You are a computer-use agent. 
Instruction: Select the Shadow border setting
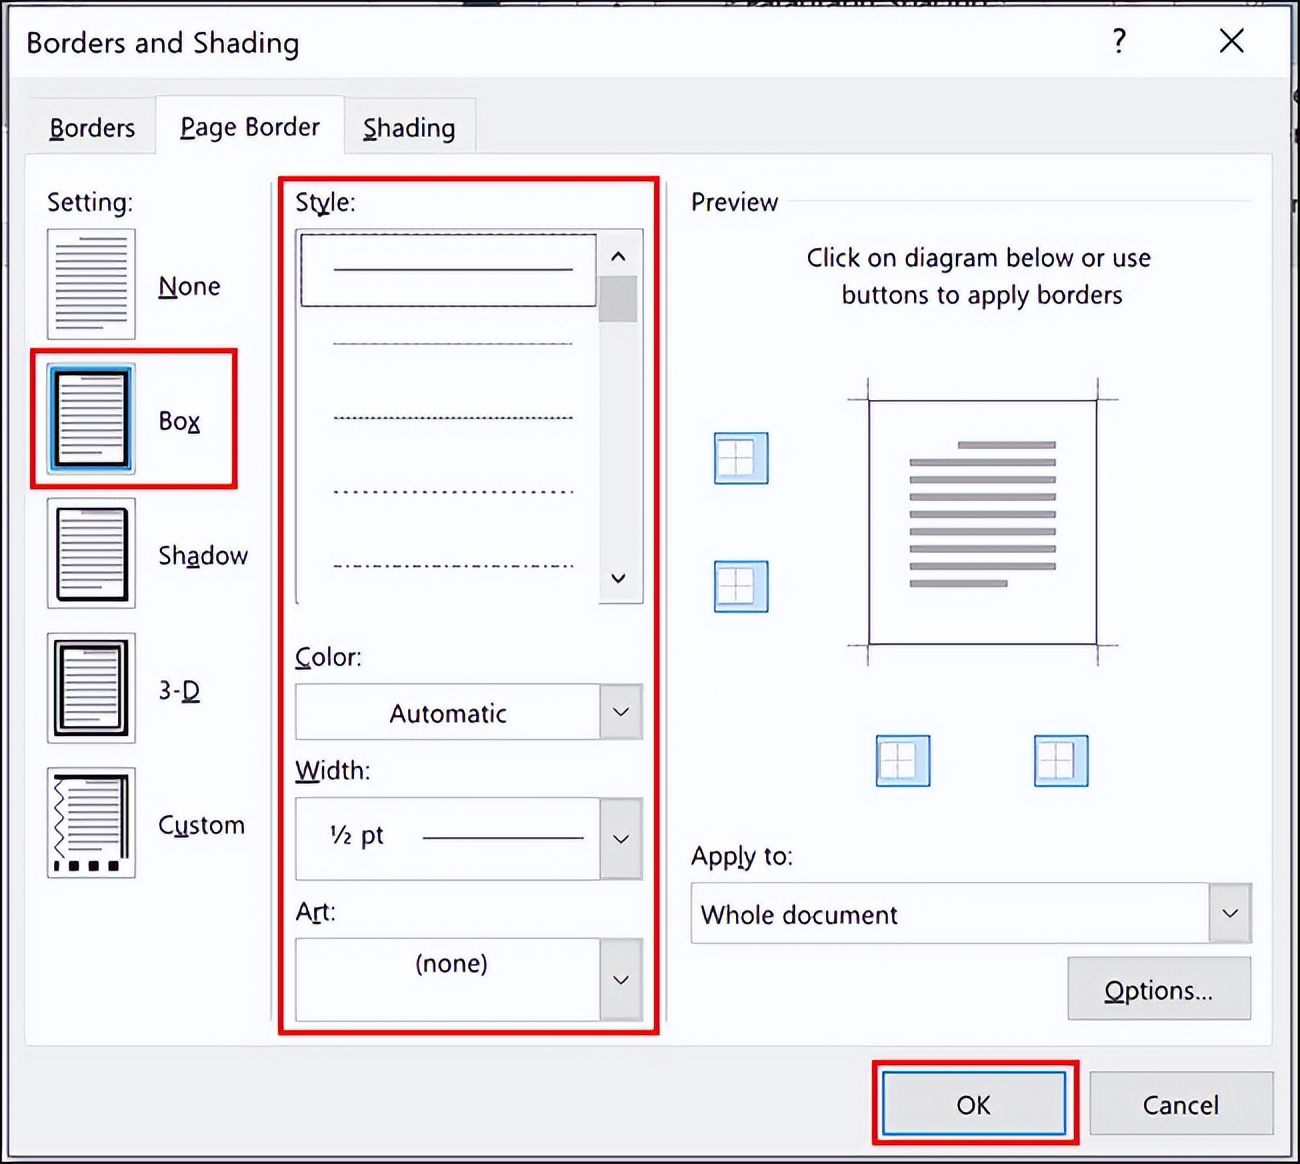[x=91, y=553]
